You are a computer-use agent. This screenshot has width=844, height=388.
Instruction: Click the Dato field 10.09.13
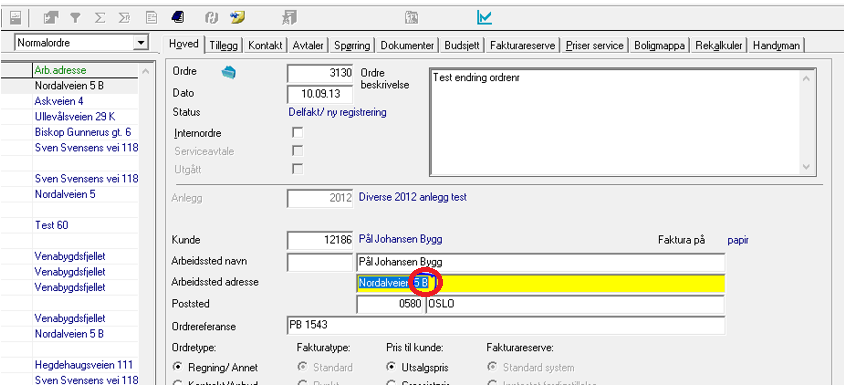pyautogui.click(x=320, y=94)
